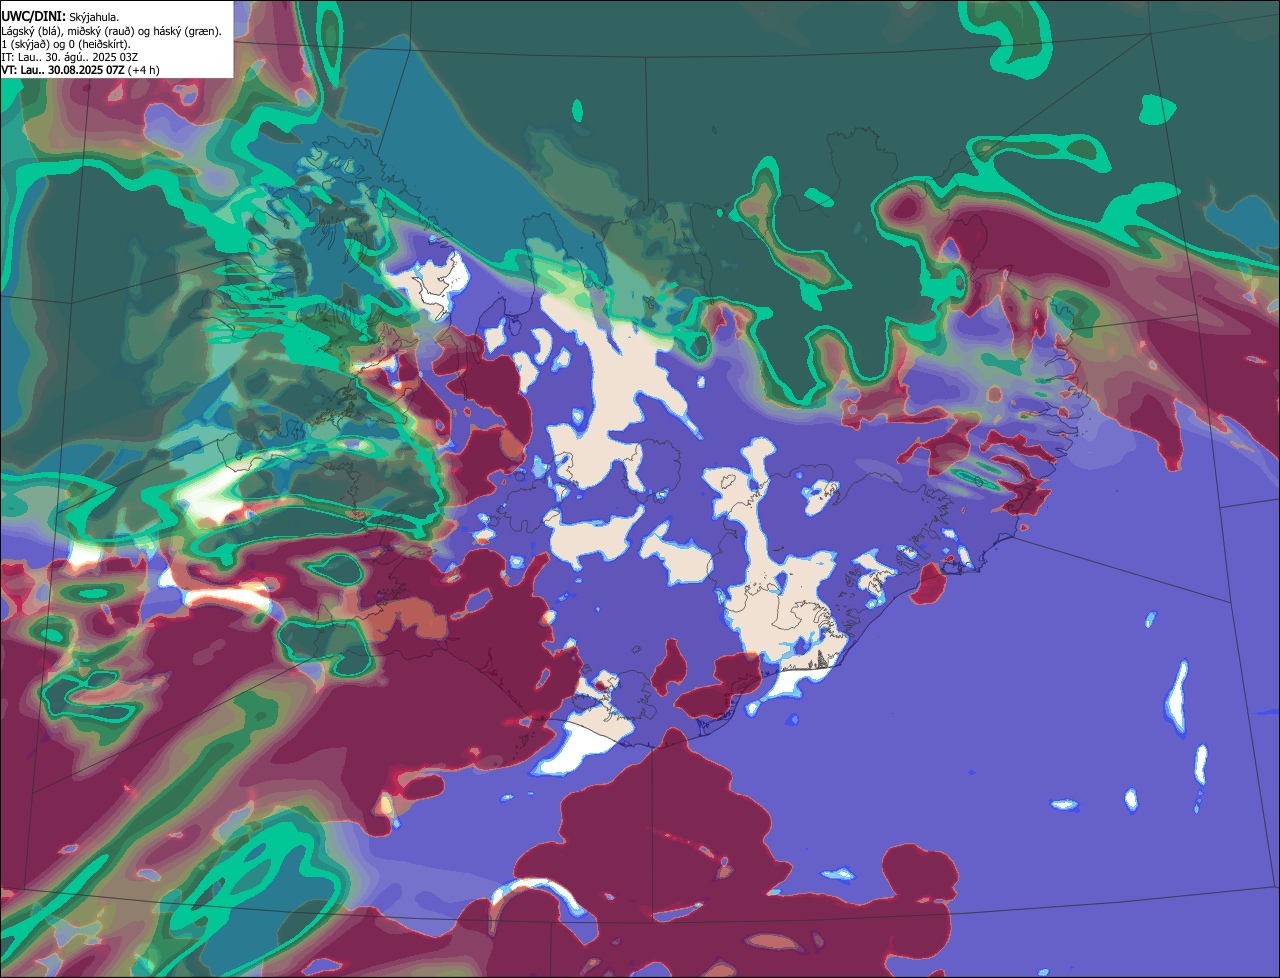Screen dimensions: 1280x978
Task: Click the 'IT: Lau.. 30. ágú.. 2025 03Z' line
Action: click(69, 57)
